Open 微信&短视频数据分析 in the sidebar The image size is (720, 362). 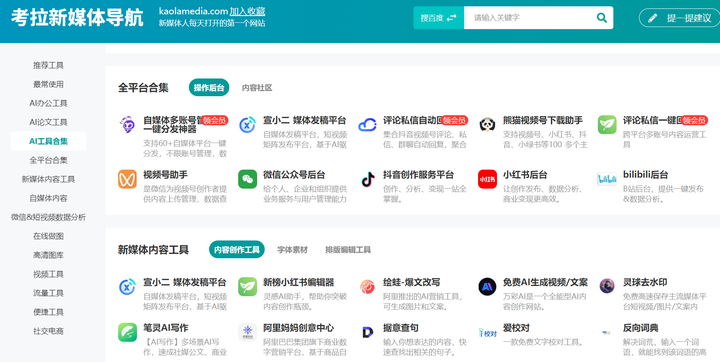click(x=48, y=217)
